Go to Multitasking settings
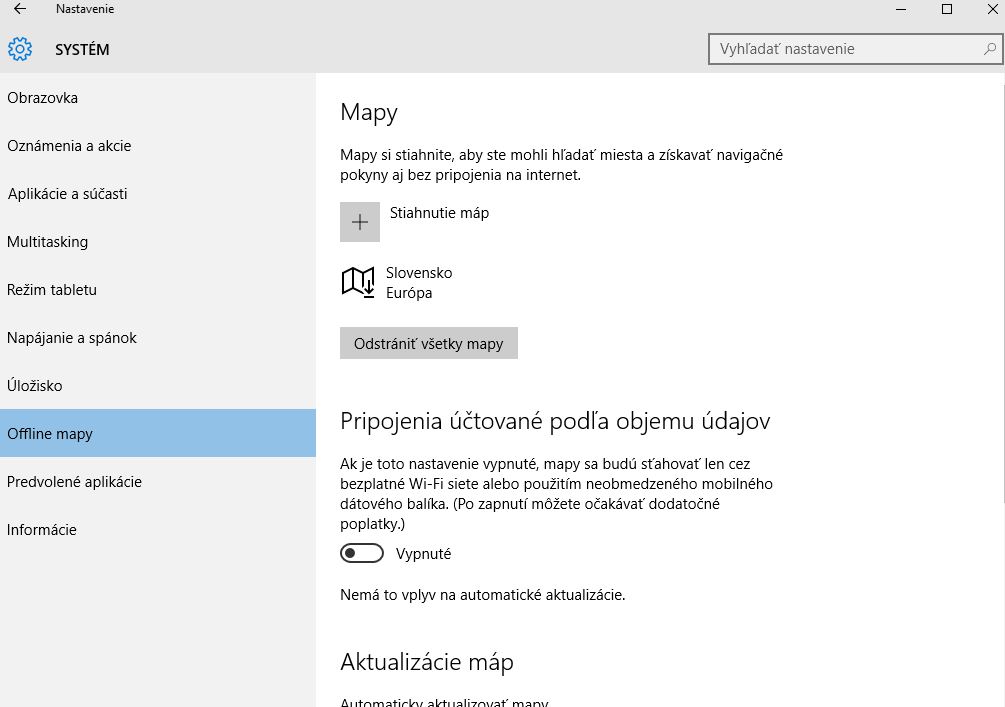This screenshot has height=707, width=1005. pos(47,242)
